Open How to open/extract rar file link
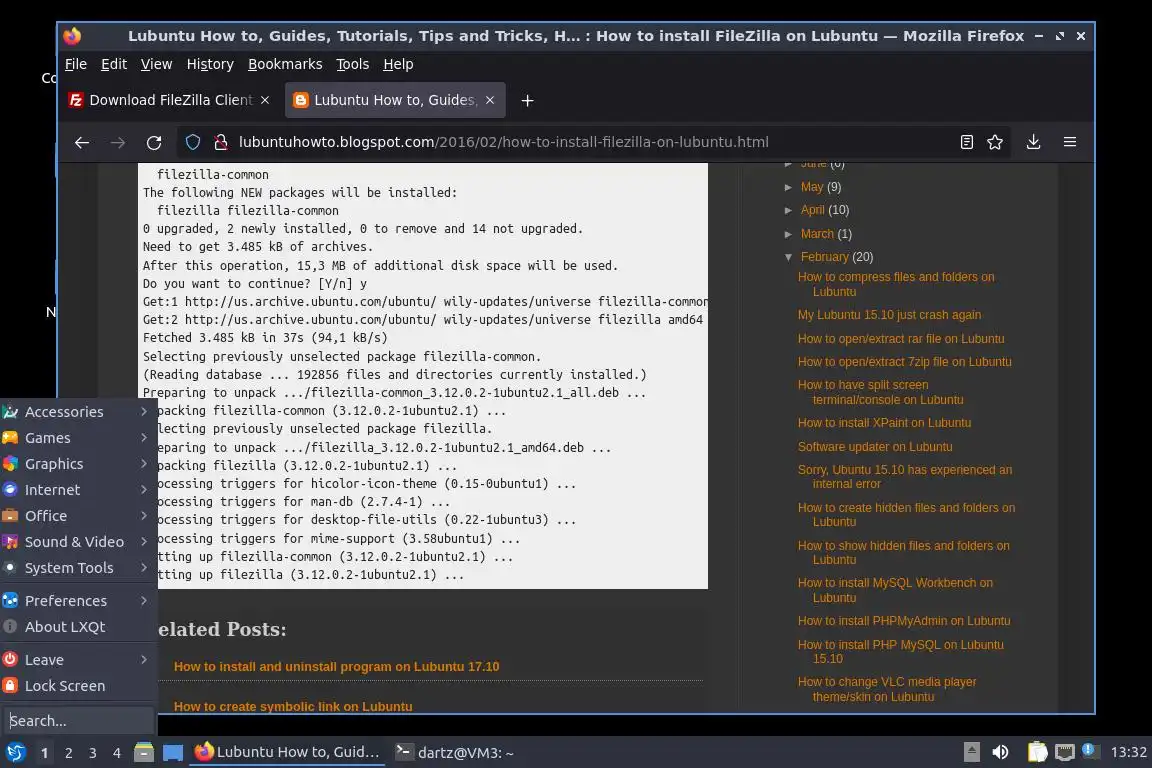 (901, 339)
